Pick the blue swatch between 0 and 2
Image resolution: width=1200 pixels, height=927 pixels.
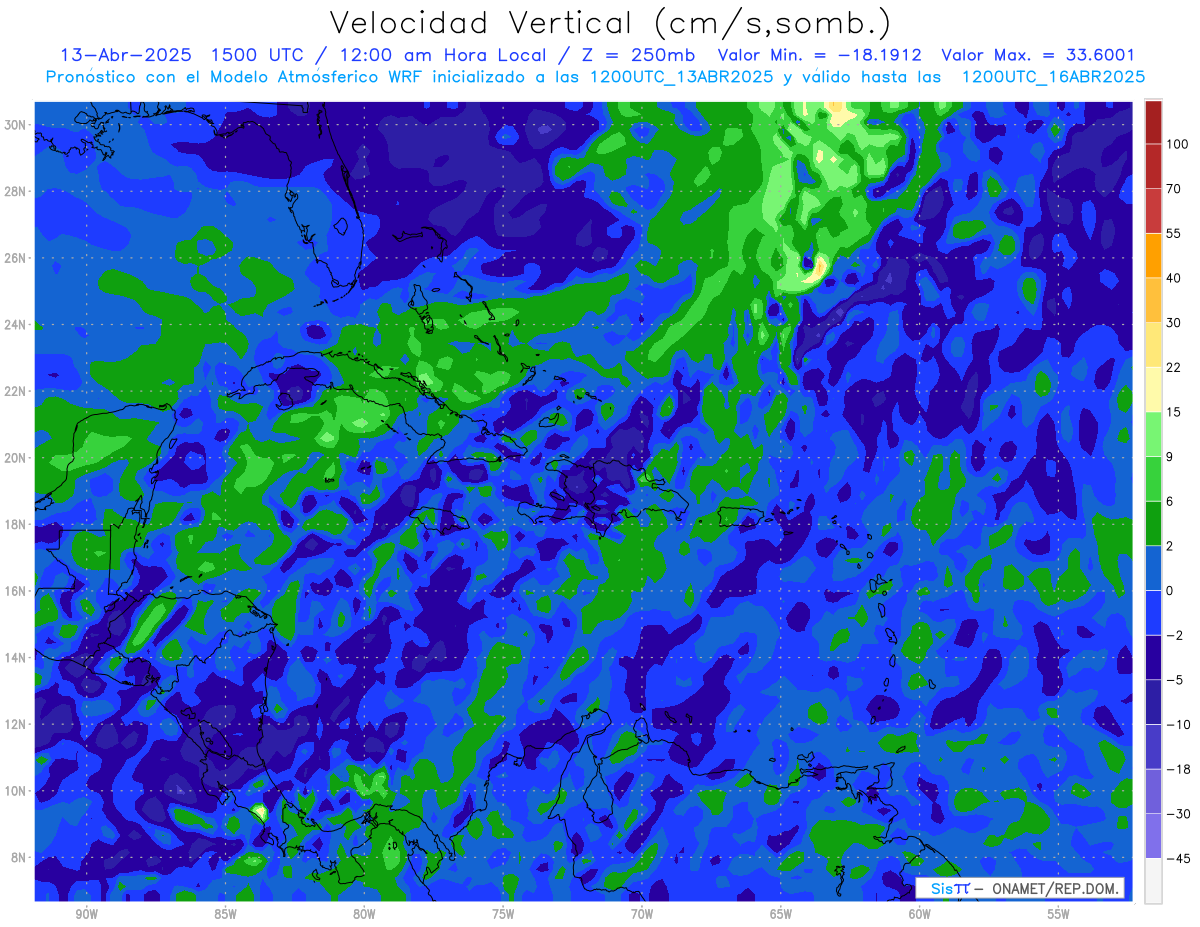point(1153,568)
